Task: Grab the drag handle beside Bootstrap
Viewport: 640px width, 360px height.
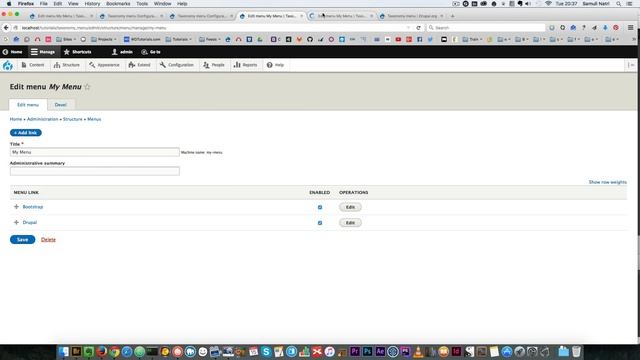Action: [x=16, y=207]
